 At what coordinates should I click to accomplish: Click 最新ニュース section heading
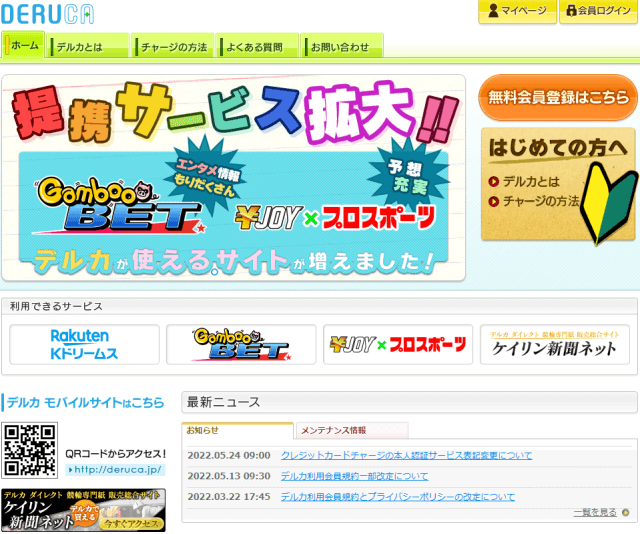(x=223, y=402)
